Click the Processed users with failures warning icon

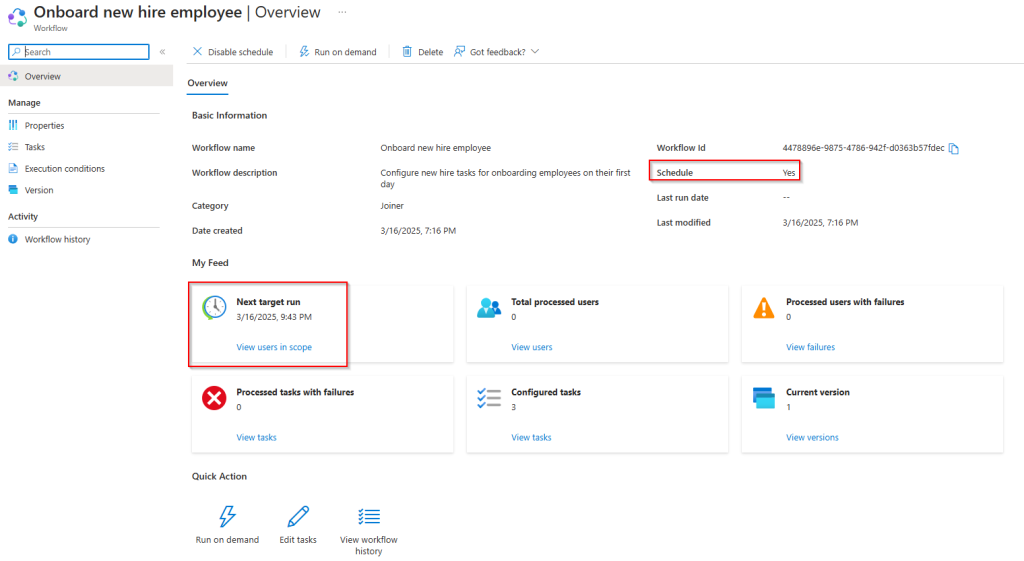[764, 308]
